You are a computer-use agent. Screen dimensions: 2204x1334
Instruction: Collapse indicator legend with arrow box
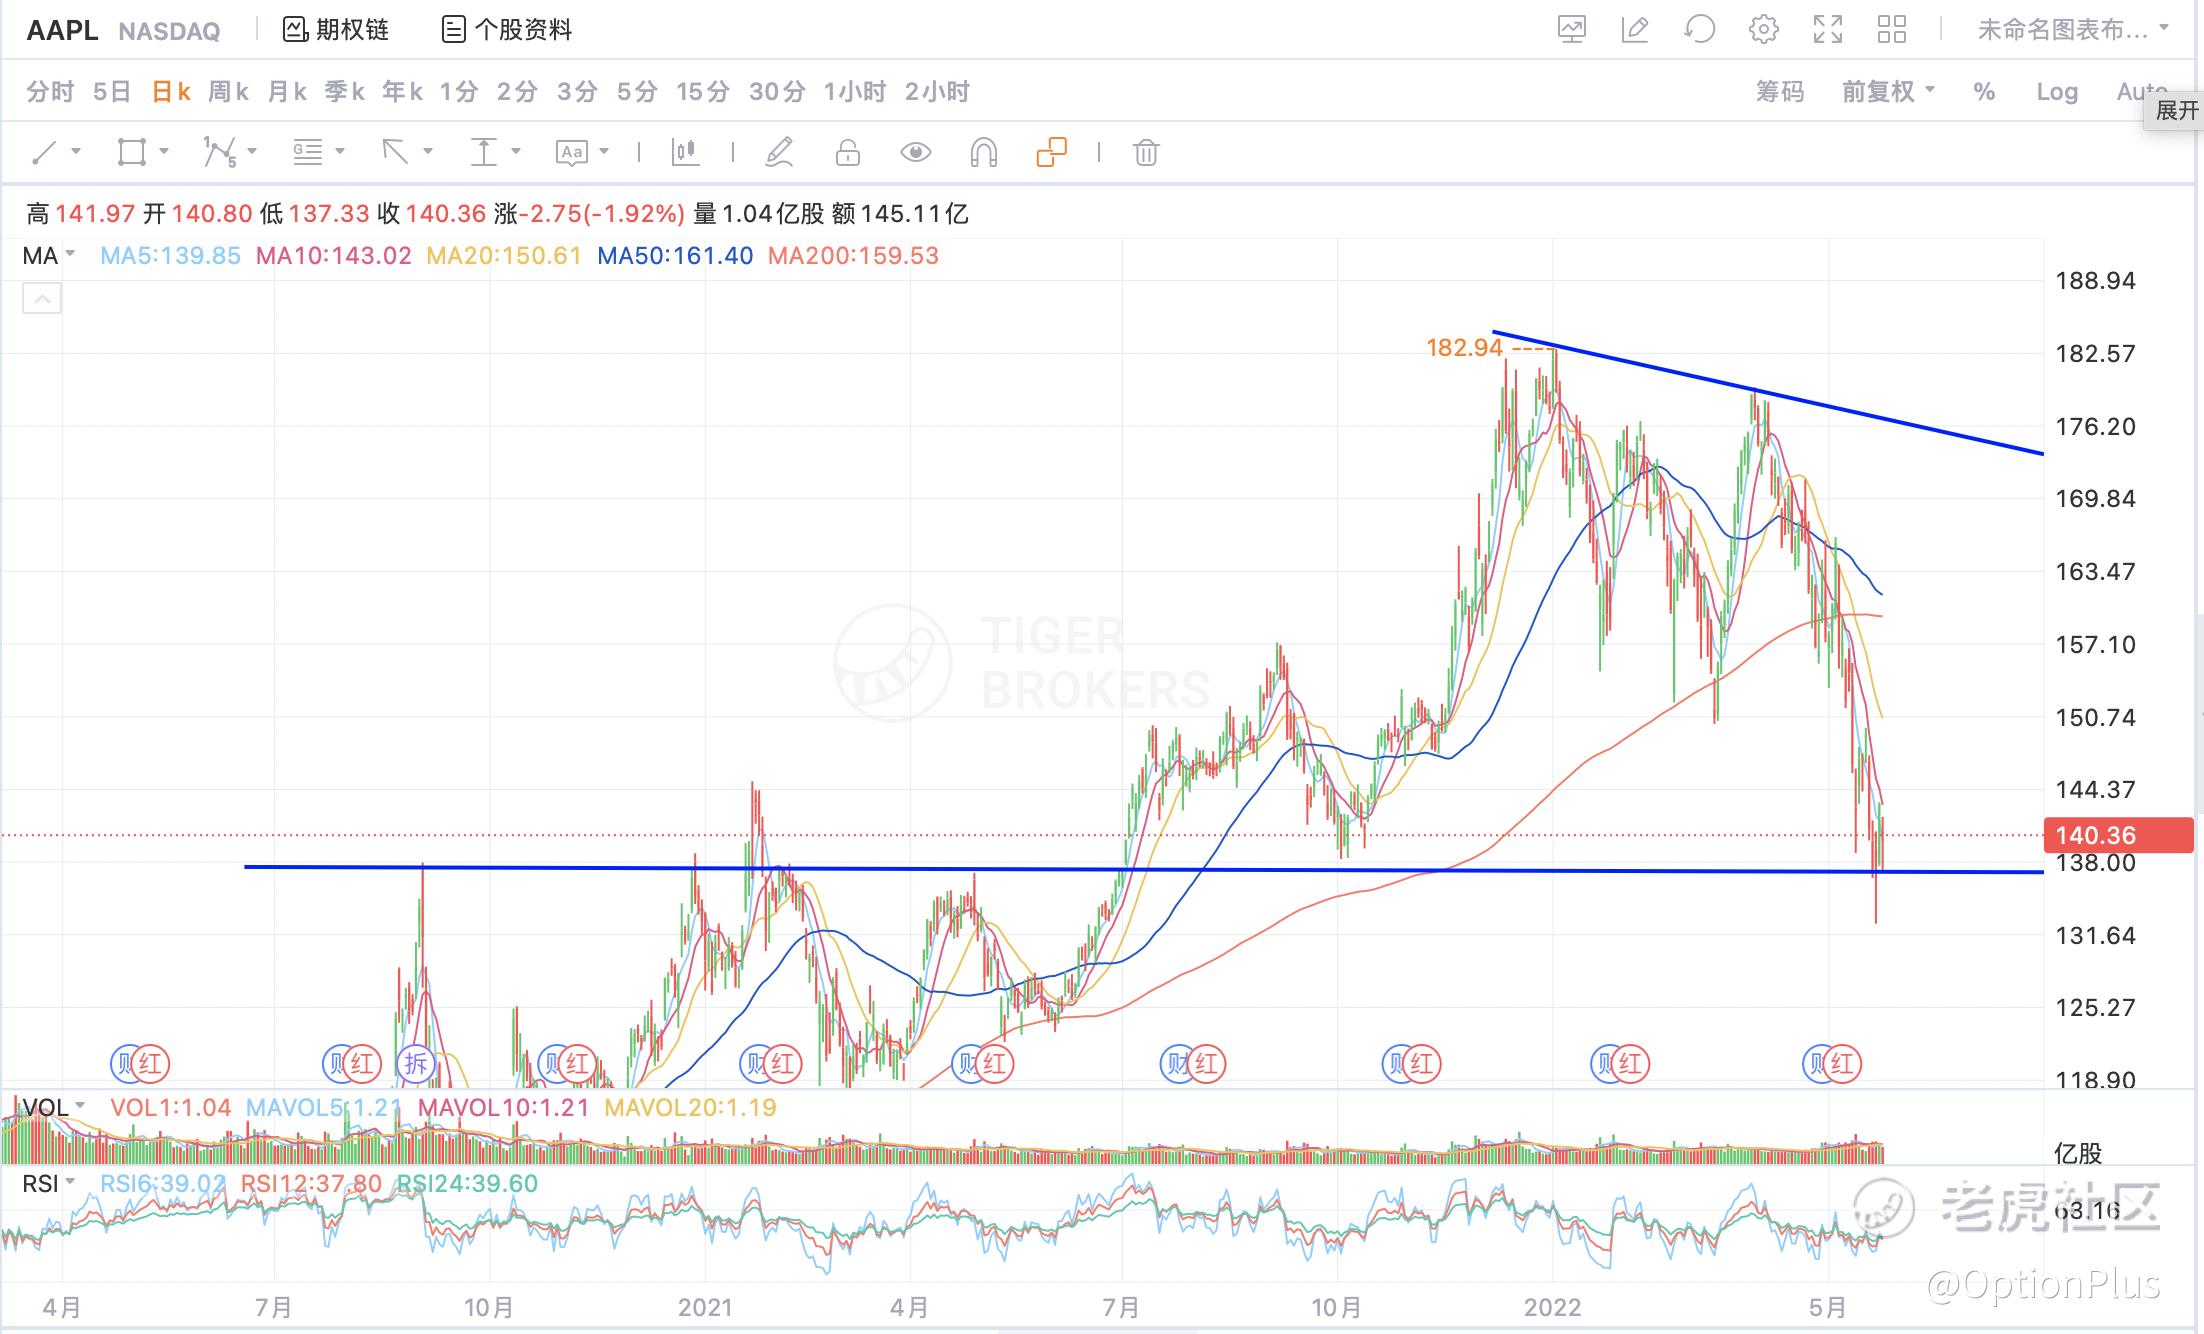(42, 298)
